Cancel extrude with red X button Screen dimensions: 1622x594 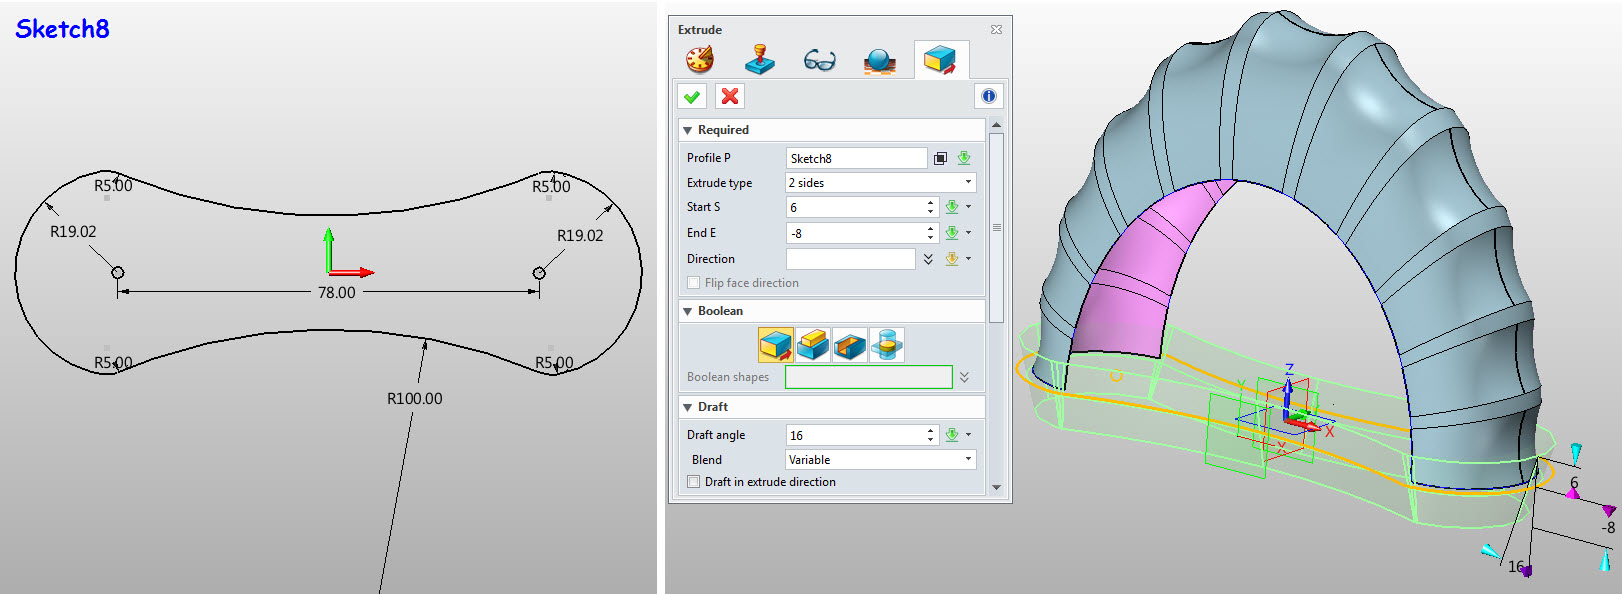click(x=730, y=96)
